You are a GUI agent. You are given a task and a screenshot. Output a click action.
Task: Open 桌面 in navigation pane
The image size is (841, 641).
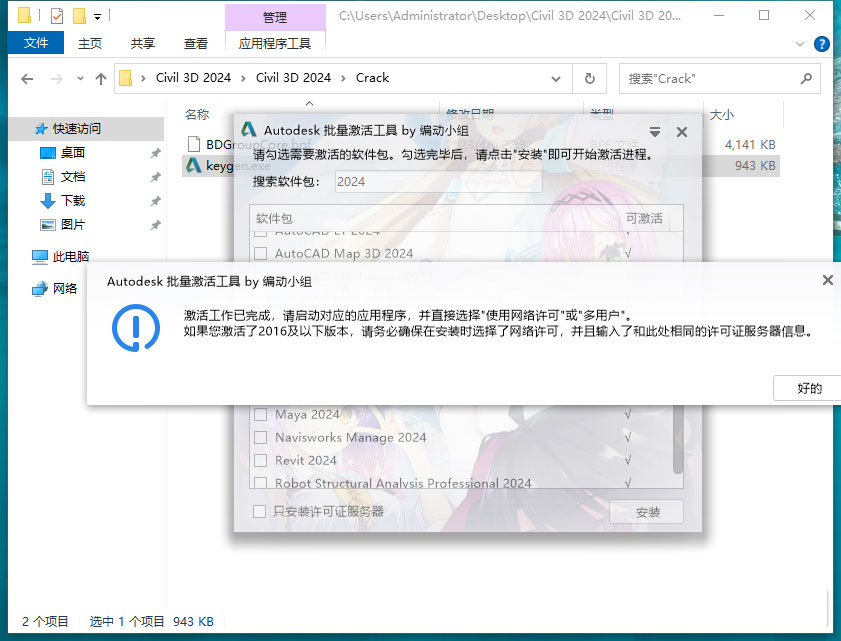pyautogui.click(x=72, y=153)
